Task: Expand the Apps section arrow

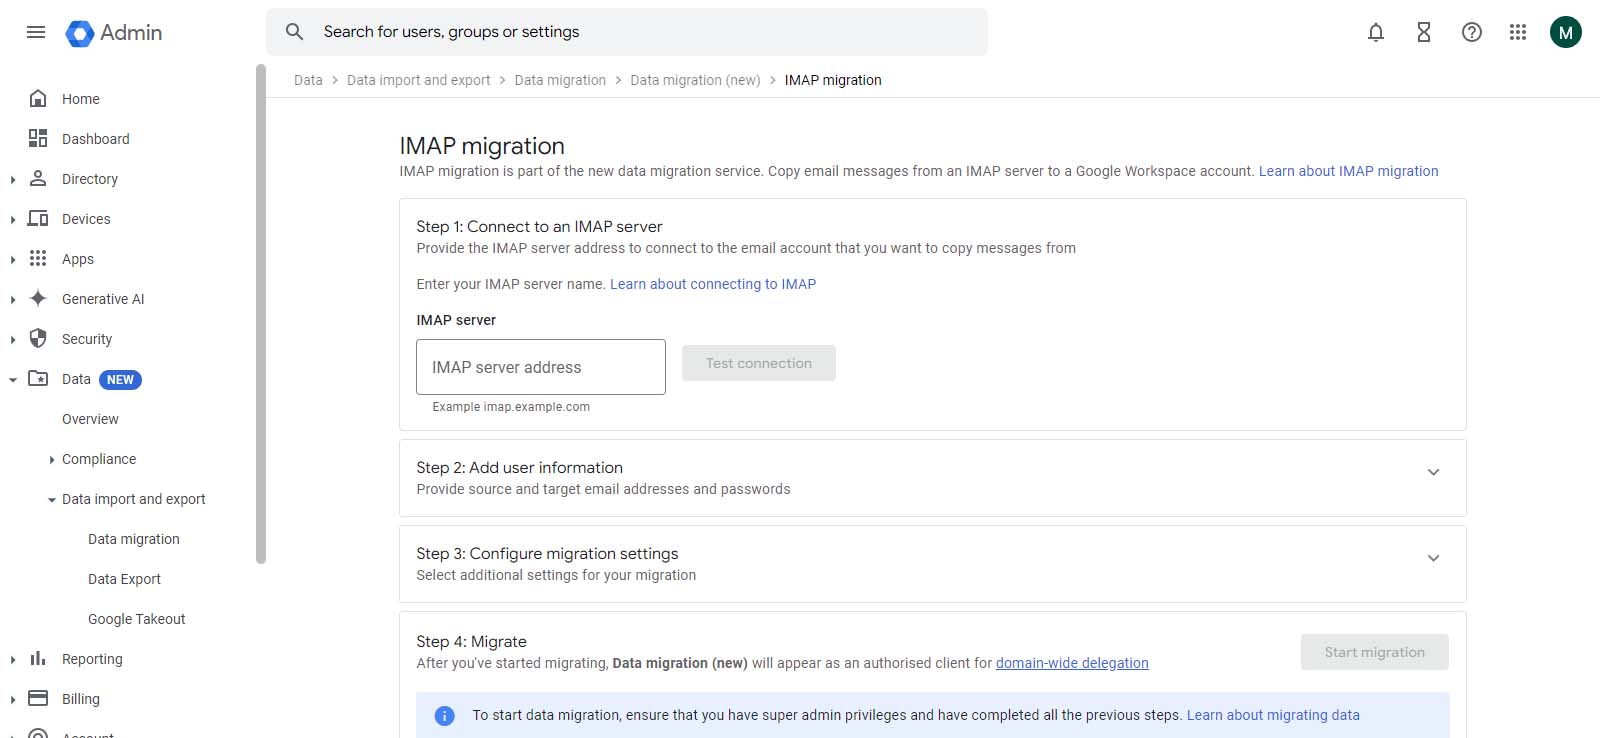Action: click(12, 260)
